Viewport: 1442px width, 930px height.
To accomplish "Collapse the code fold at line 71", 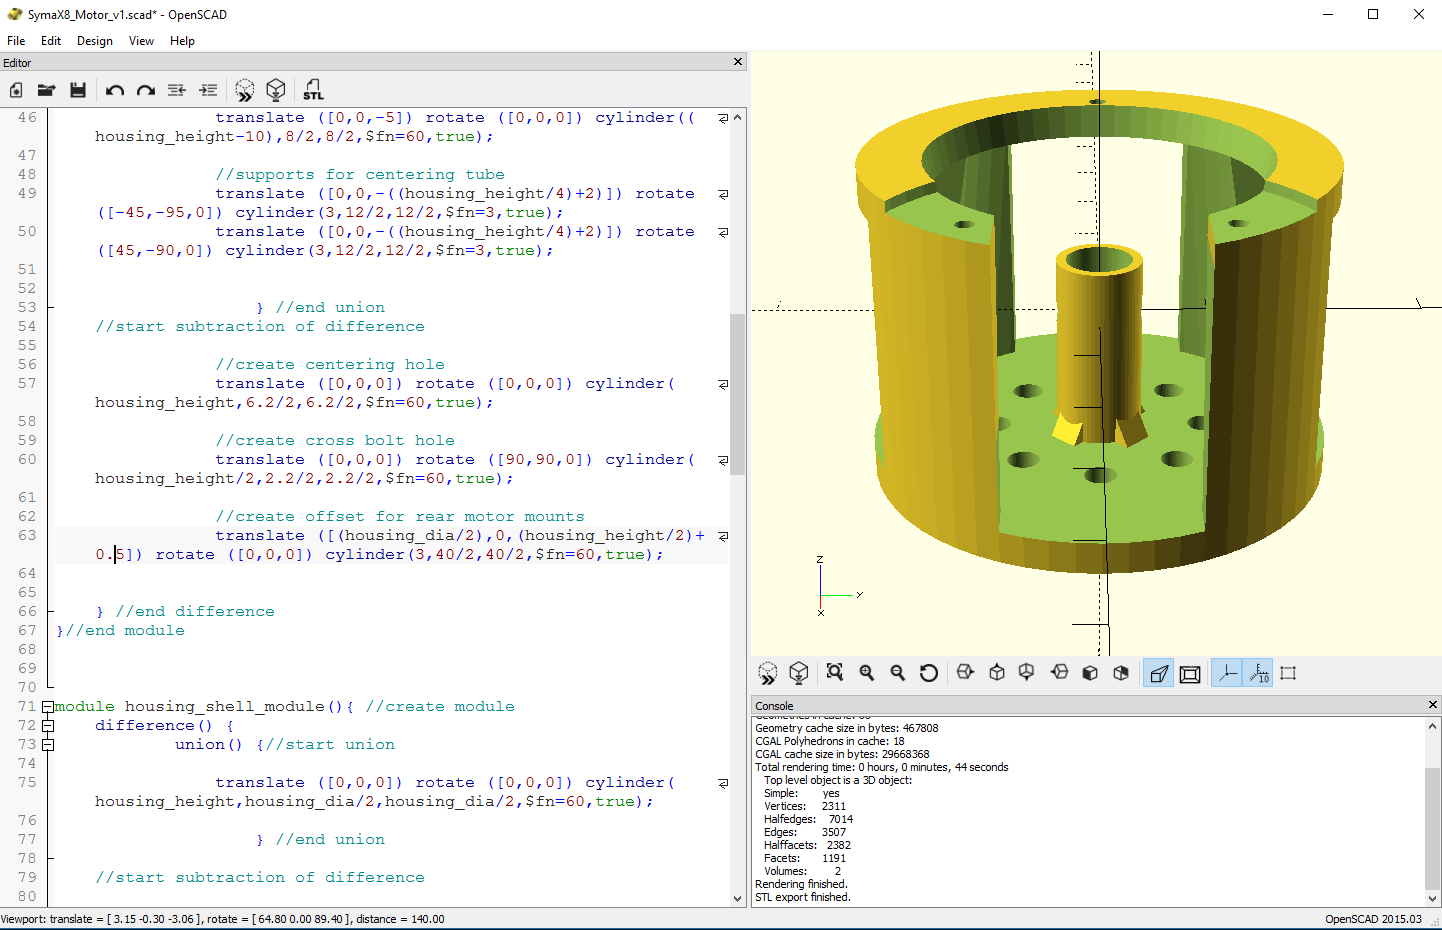I will pyautogui.click(x=47, y=707).
